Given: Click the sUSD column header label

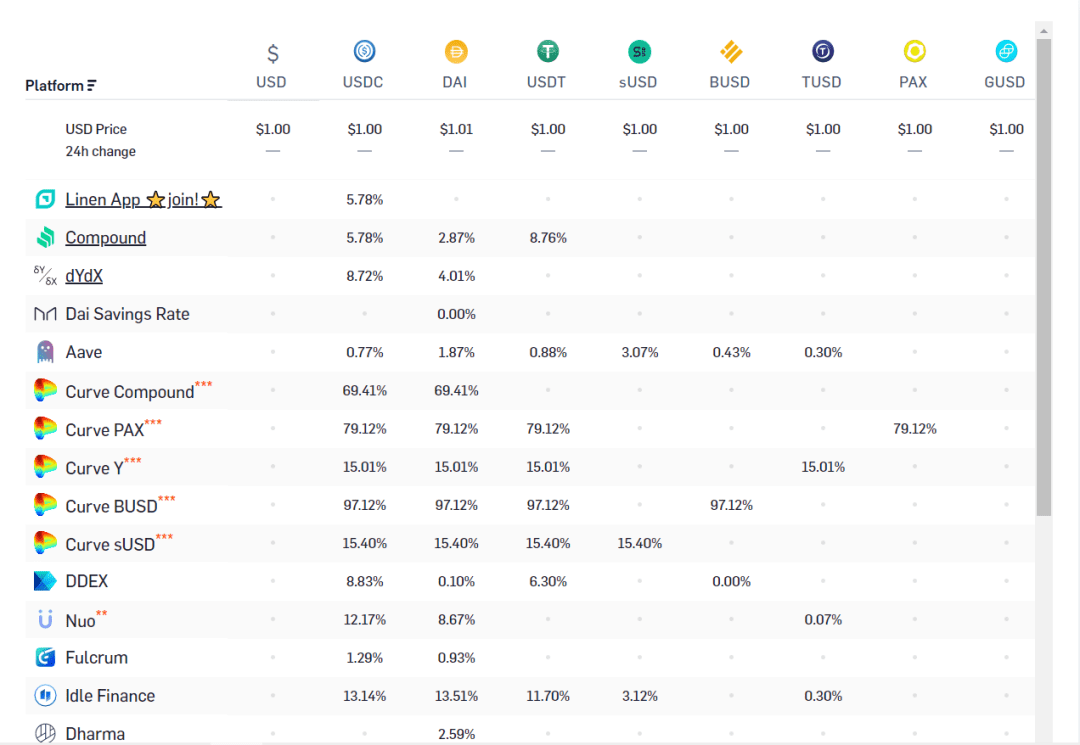Looking at the screenshot, I should (638, 82).
